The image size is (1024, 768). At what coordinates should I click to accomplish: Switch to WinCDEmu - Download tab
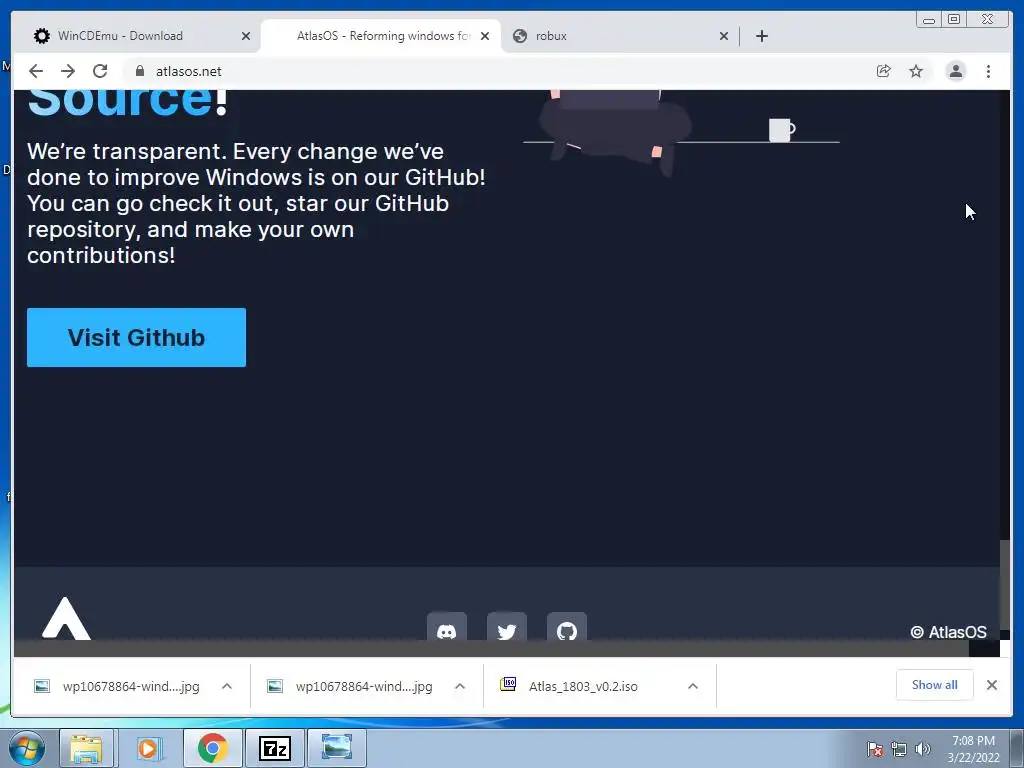click(142, 36)
